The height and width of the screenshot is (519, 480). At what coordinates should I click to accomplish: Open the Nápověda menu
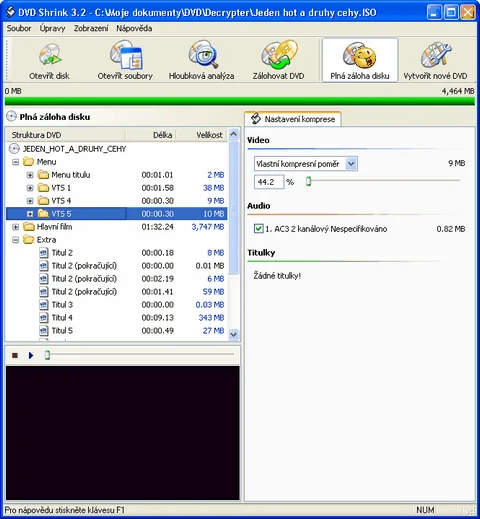[134, 28]
